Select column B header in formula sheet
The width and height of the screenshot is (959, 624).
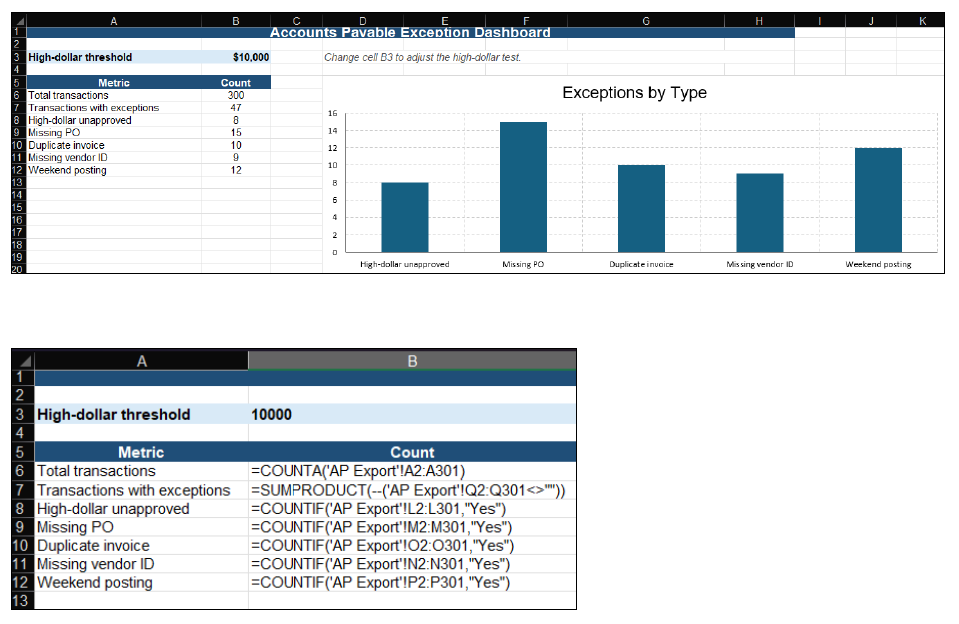pyautogui.click(x=412, y=361)
